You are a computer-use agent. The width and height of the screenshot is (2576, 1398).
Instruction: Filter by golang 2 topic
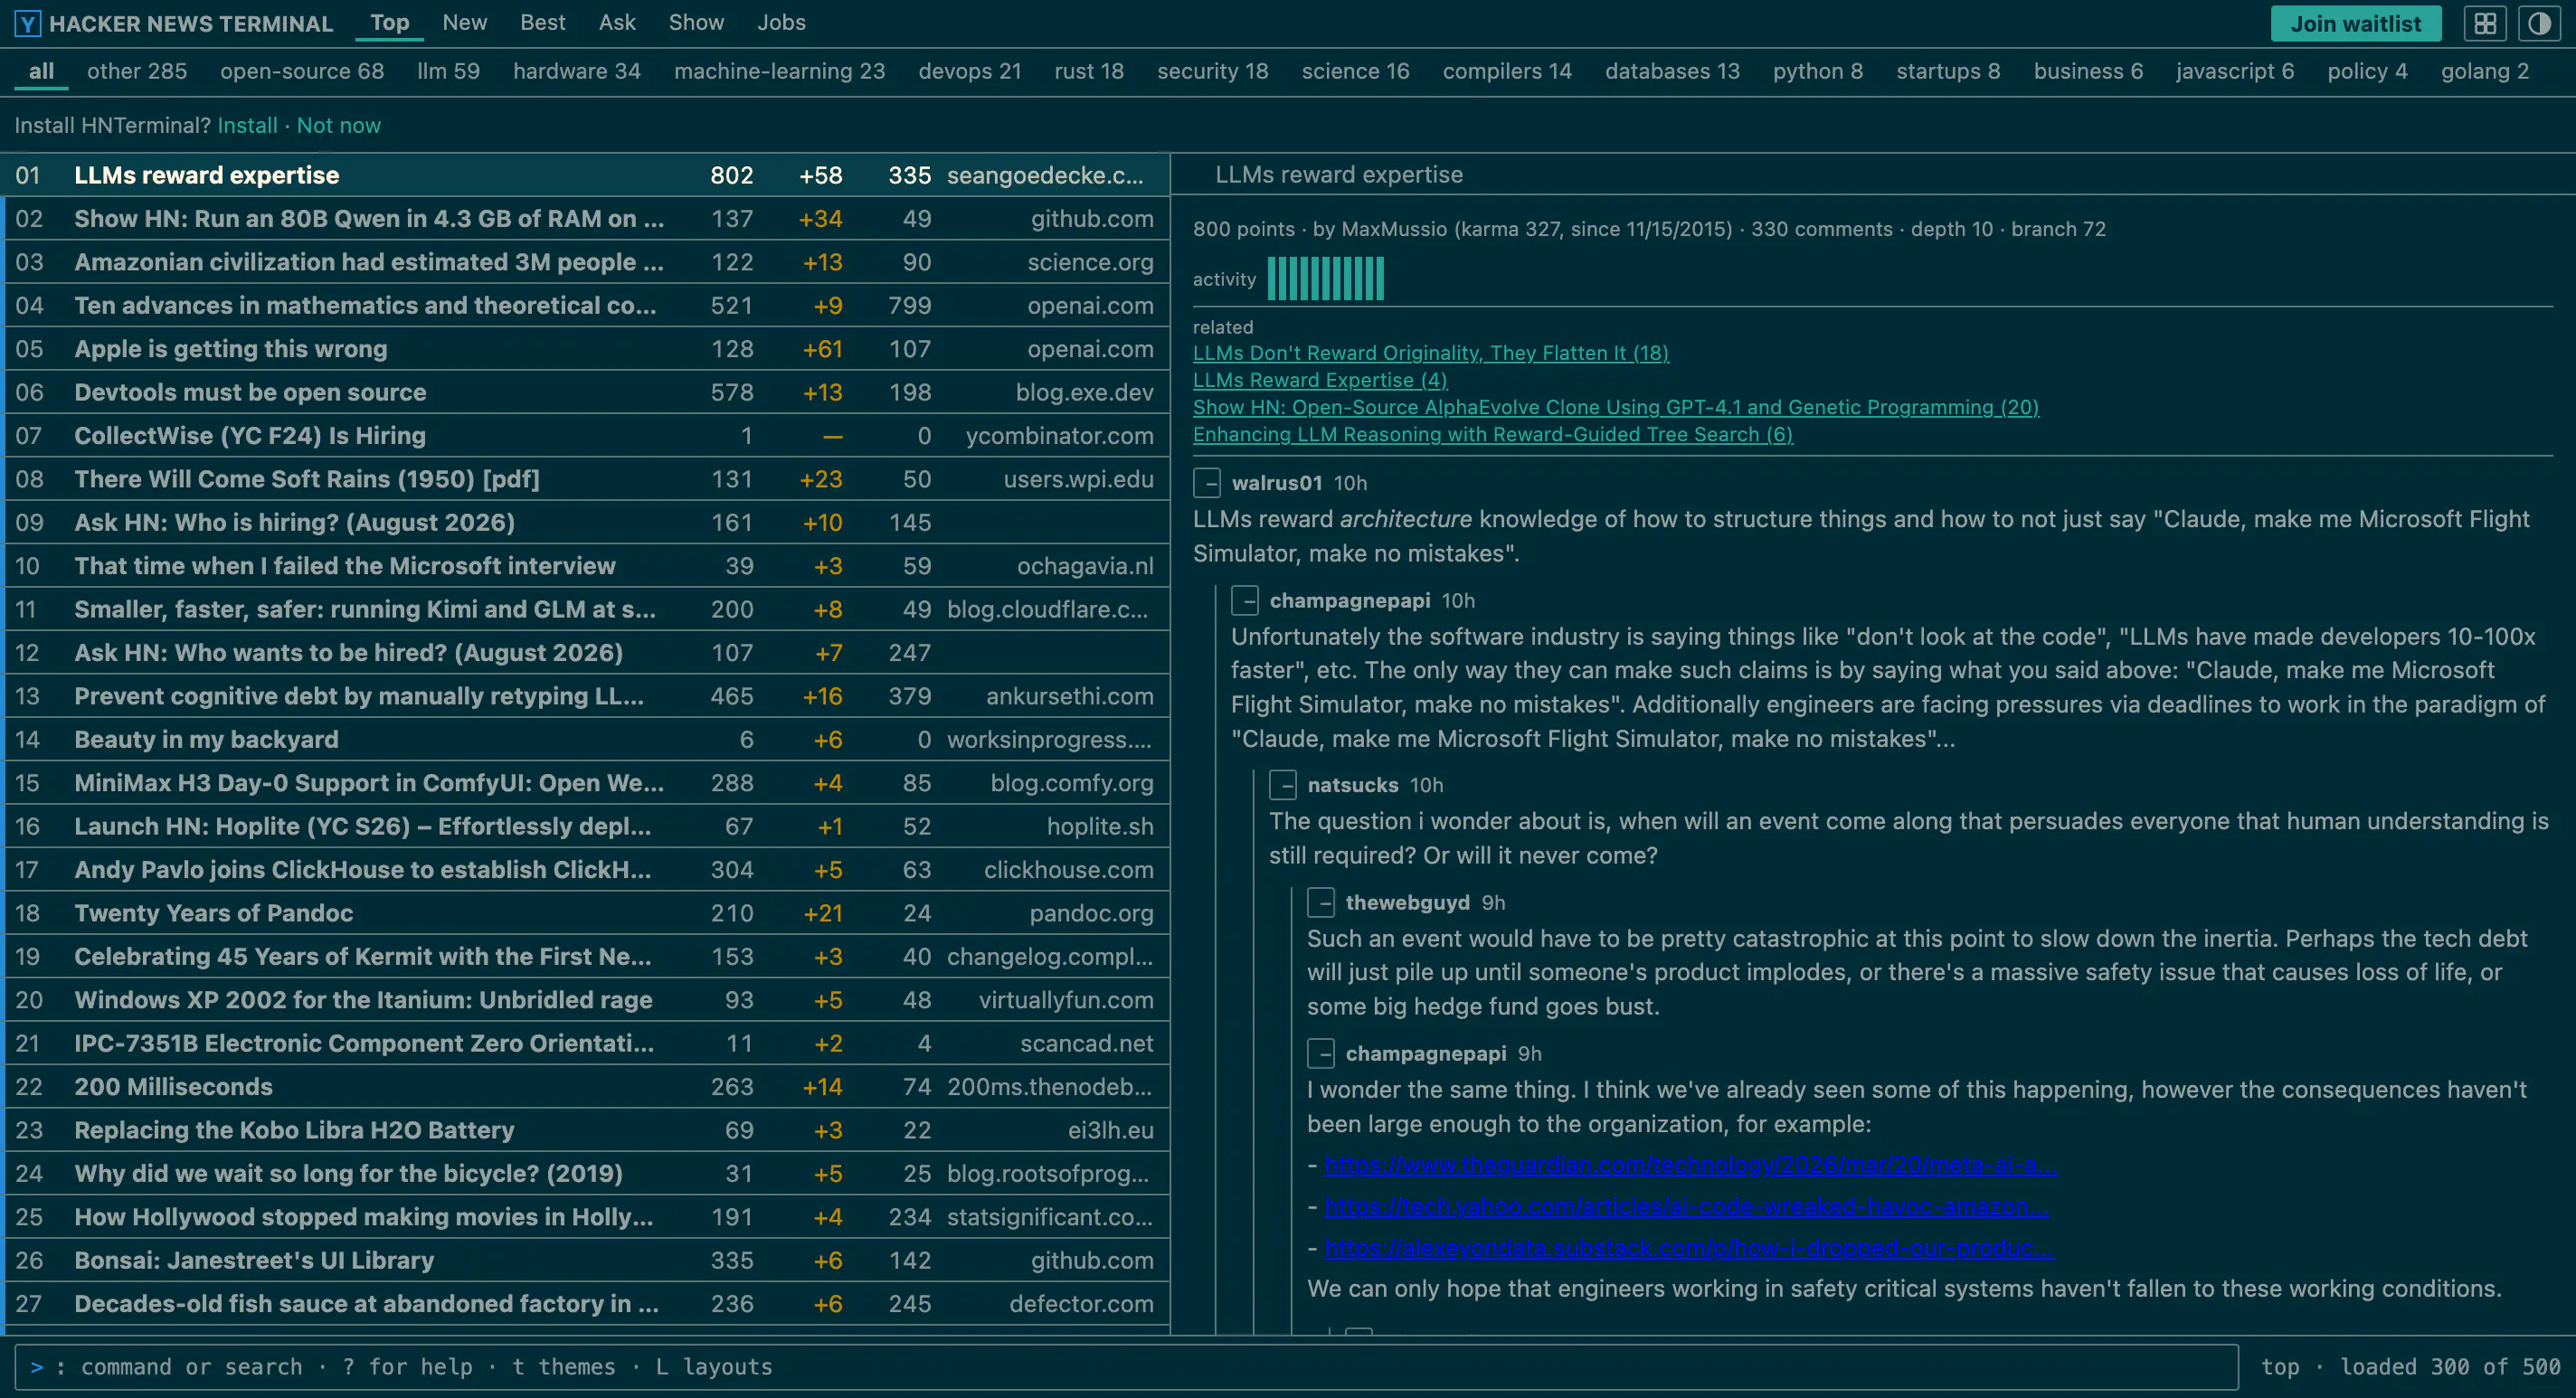tap(2485, 72)
